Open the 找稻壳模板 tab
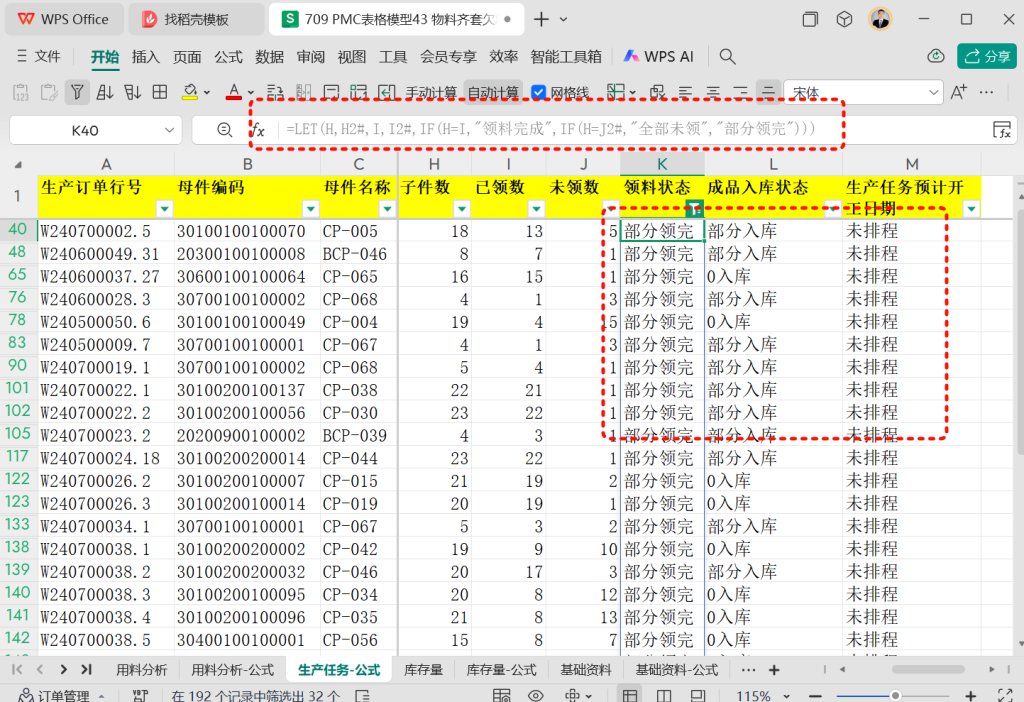 [x=196, y=20]
